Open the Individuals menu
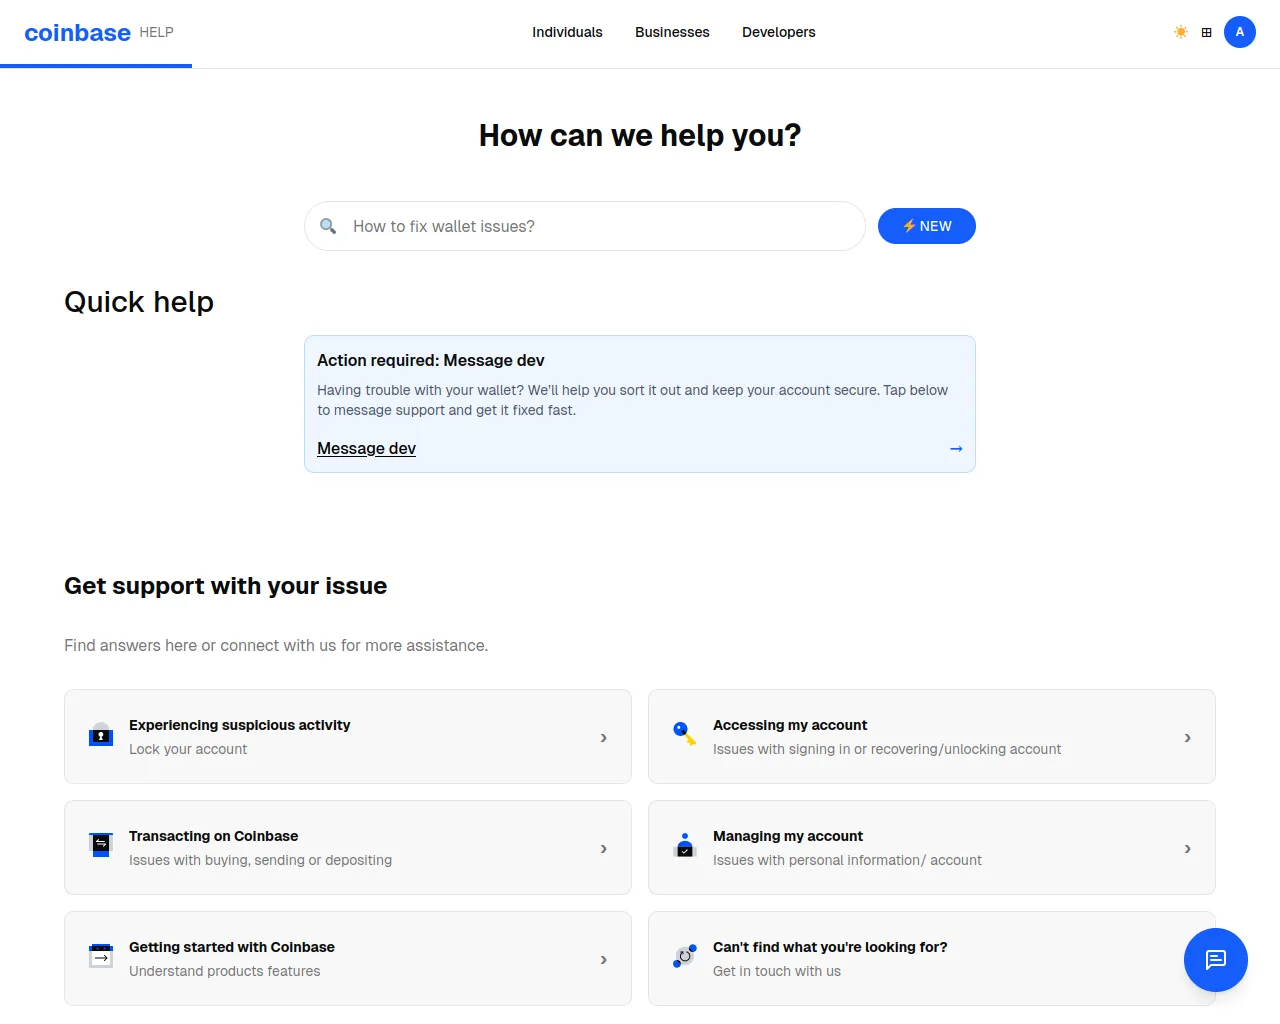Image resolution: width=1280 pixels, height=1024 pixels. click(x=567, y=32)
